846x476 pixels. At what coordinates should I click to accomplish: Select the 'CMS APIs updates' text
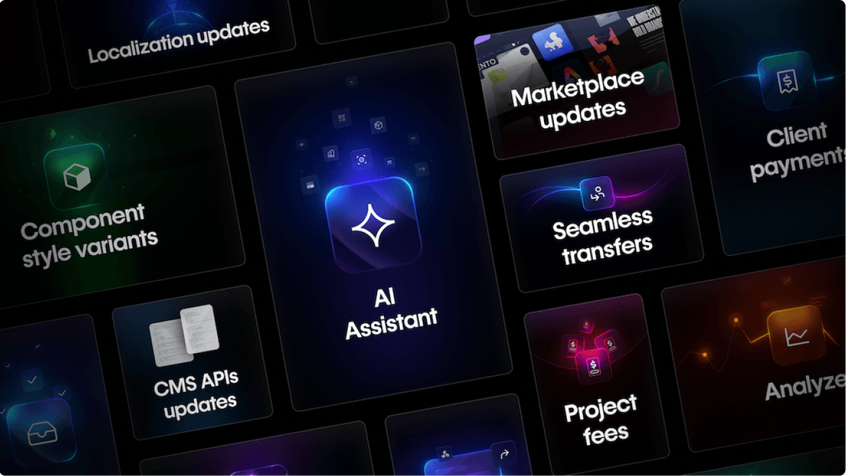(196, 395)
